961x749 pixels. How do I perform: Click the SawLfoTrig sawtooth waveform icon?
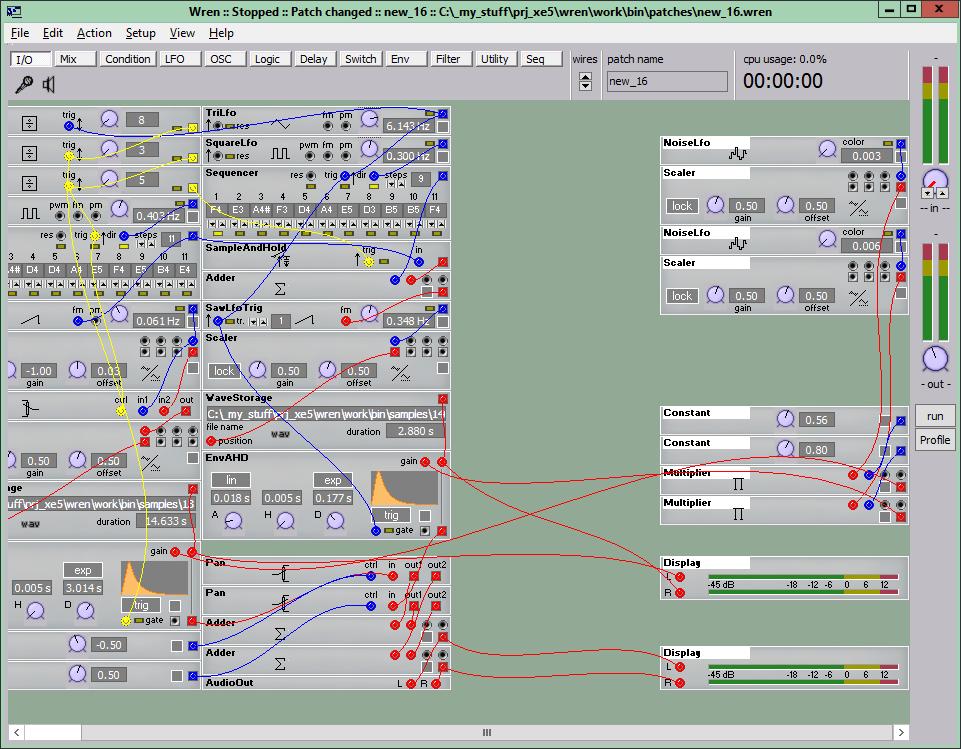304,319
